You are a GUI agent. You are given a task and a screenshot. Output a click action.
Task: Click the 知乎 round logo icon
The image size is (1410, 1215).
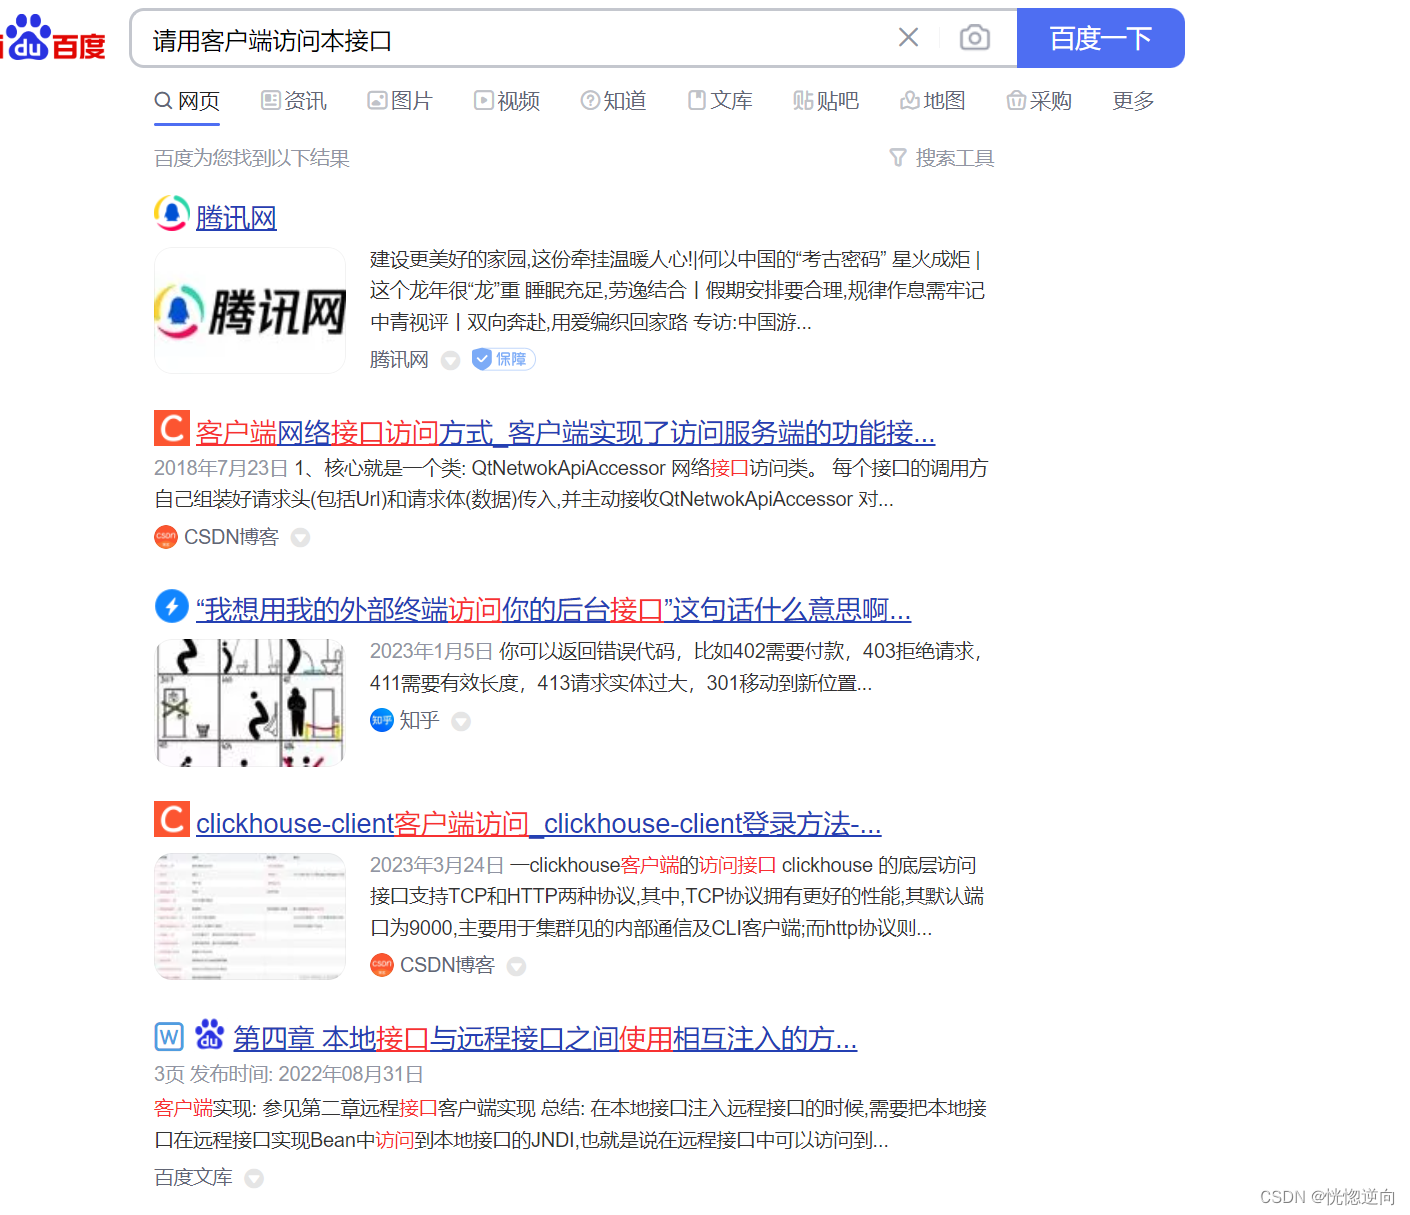382,720
